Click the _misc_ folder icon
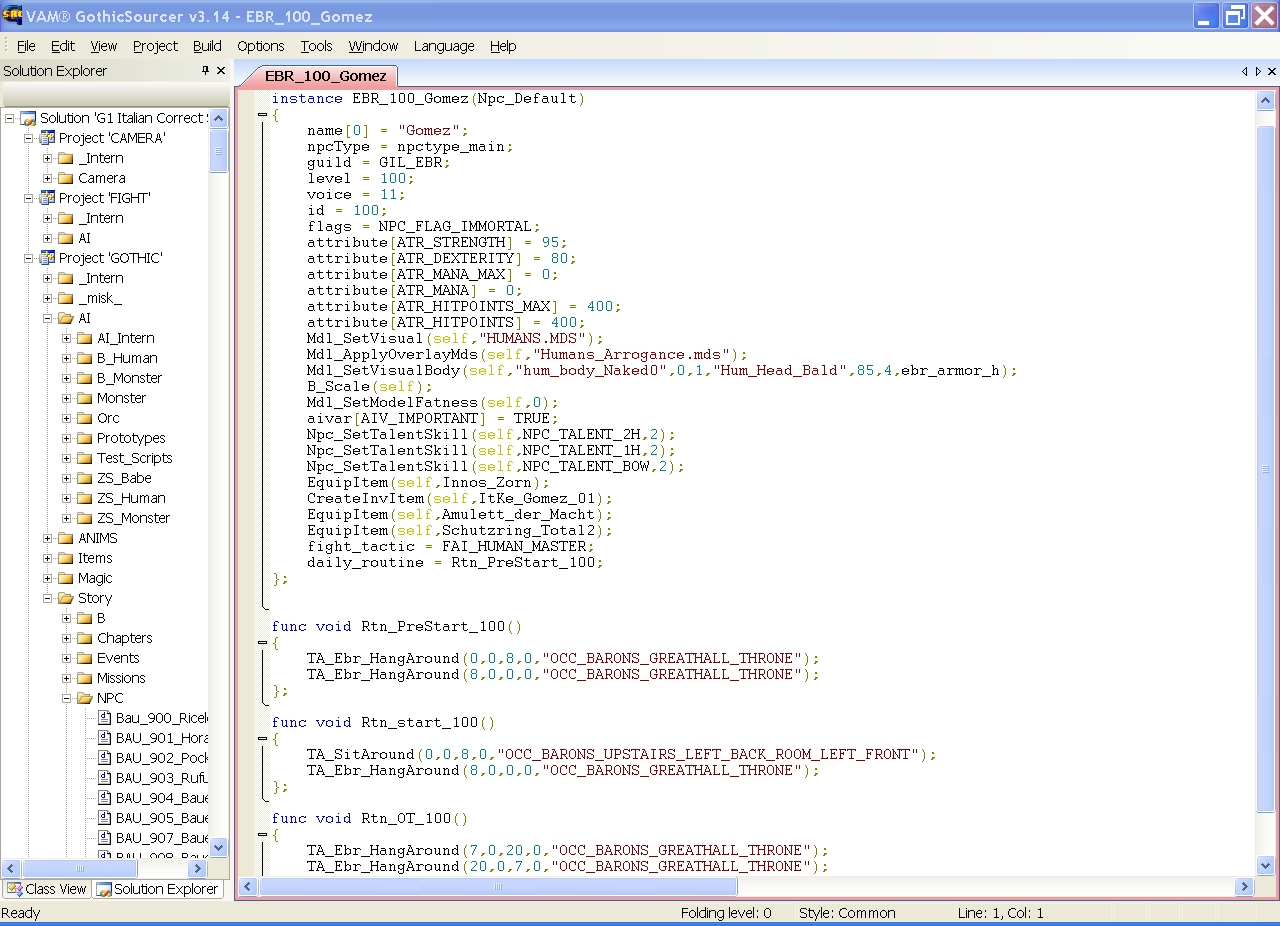 coord(66,298)
